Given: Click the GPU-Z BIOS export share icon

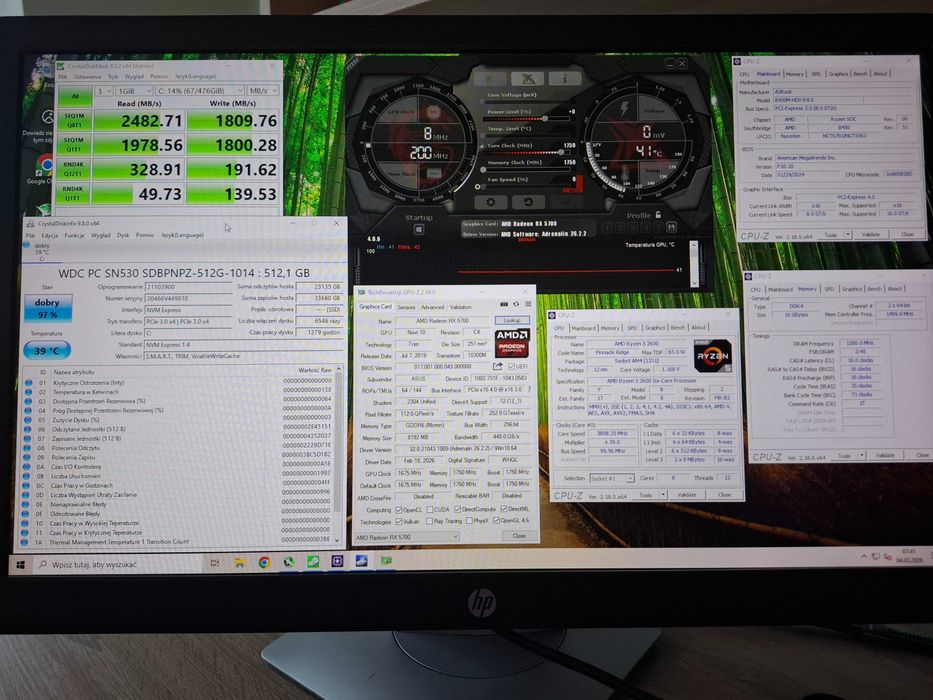Looking at the screenshot, I should pyautogui.click(x=498, y=366).
